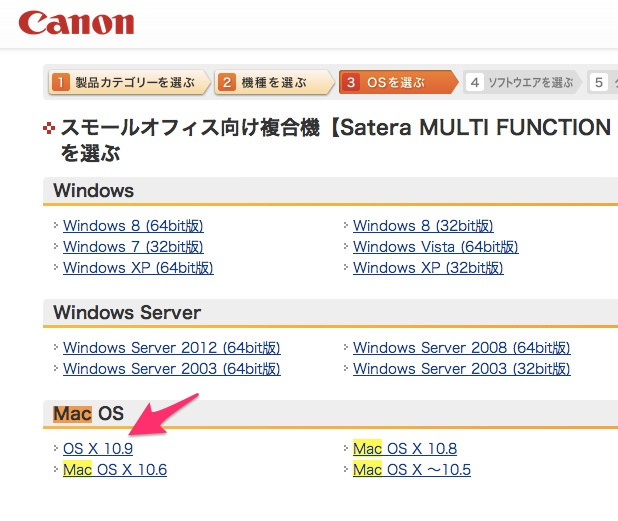Open Windows Server 2012 (64bit版)
Image resolution: width=618 pixels, height=521 pixels.
(x=172, y=348)
